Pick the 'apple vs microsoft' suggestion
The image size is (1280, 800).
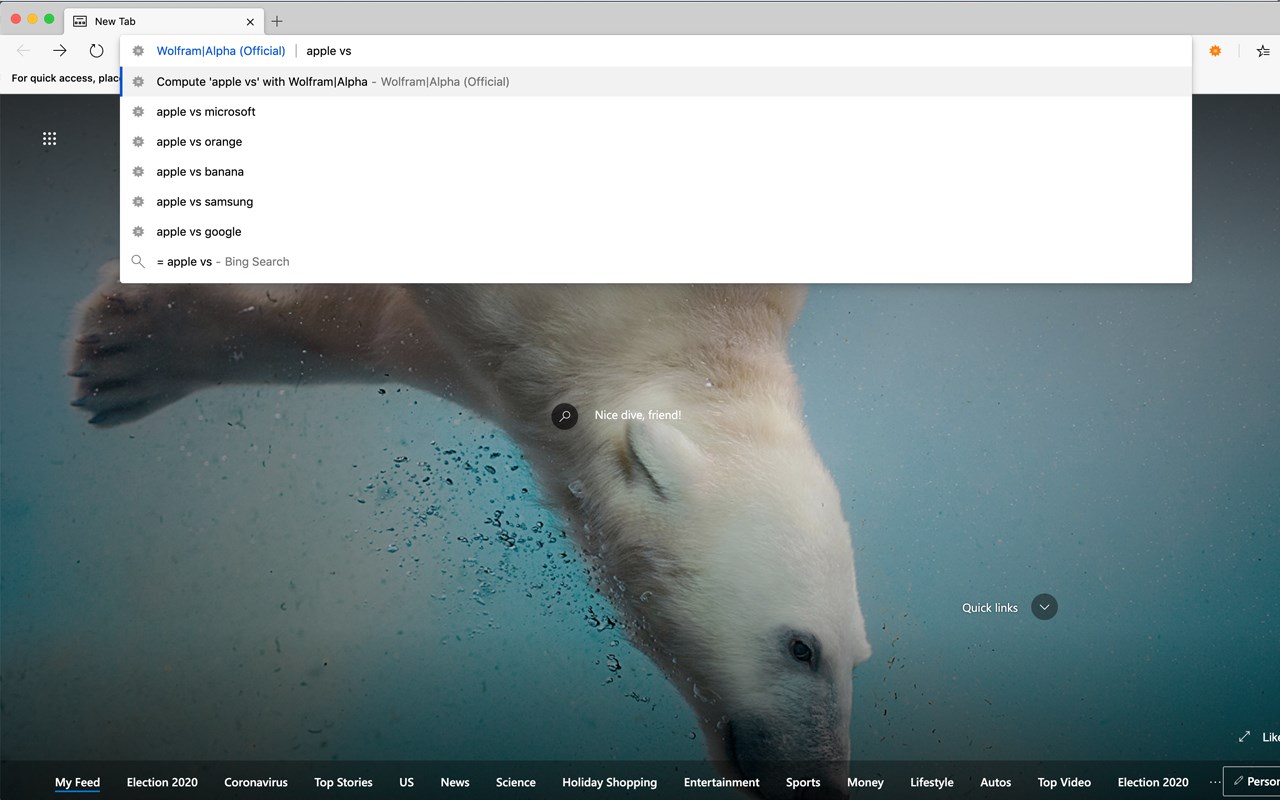click(656, 112)
